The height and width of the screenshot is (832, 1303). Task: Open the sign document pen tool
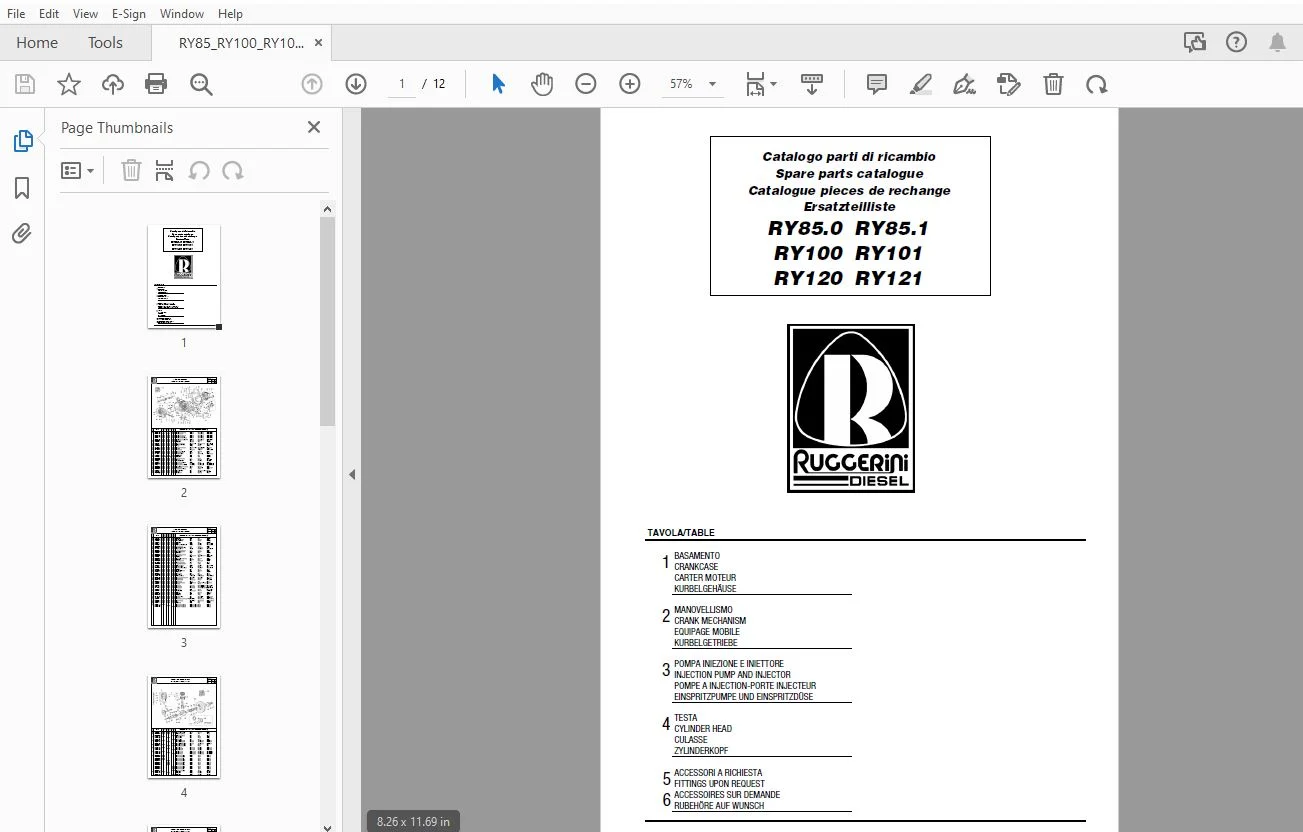pos(965,84)
